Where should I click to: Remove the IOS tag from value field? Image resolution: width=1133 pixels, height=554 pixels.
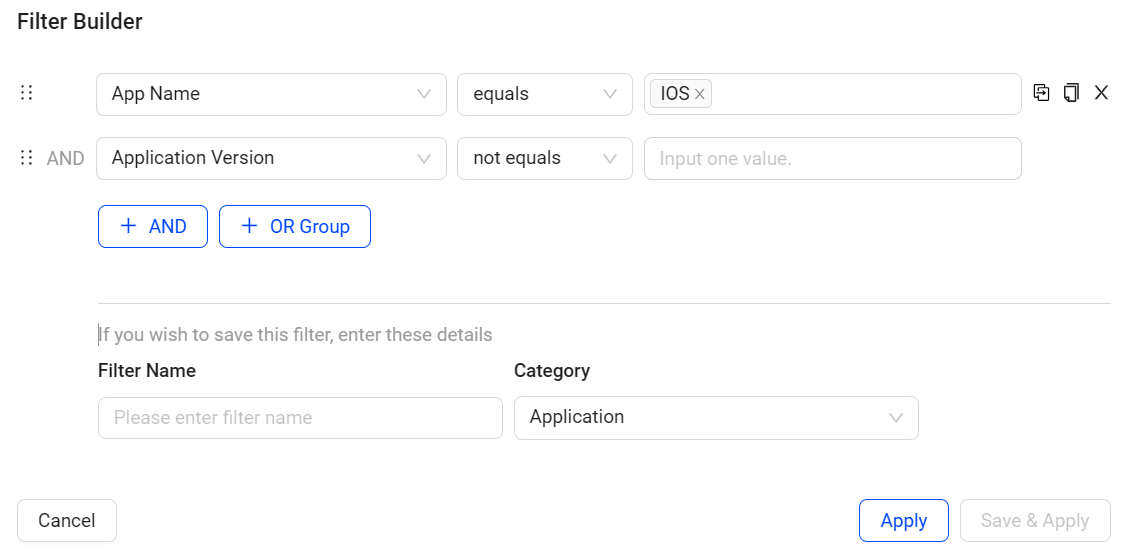700,94
